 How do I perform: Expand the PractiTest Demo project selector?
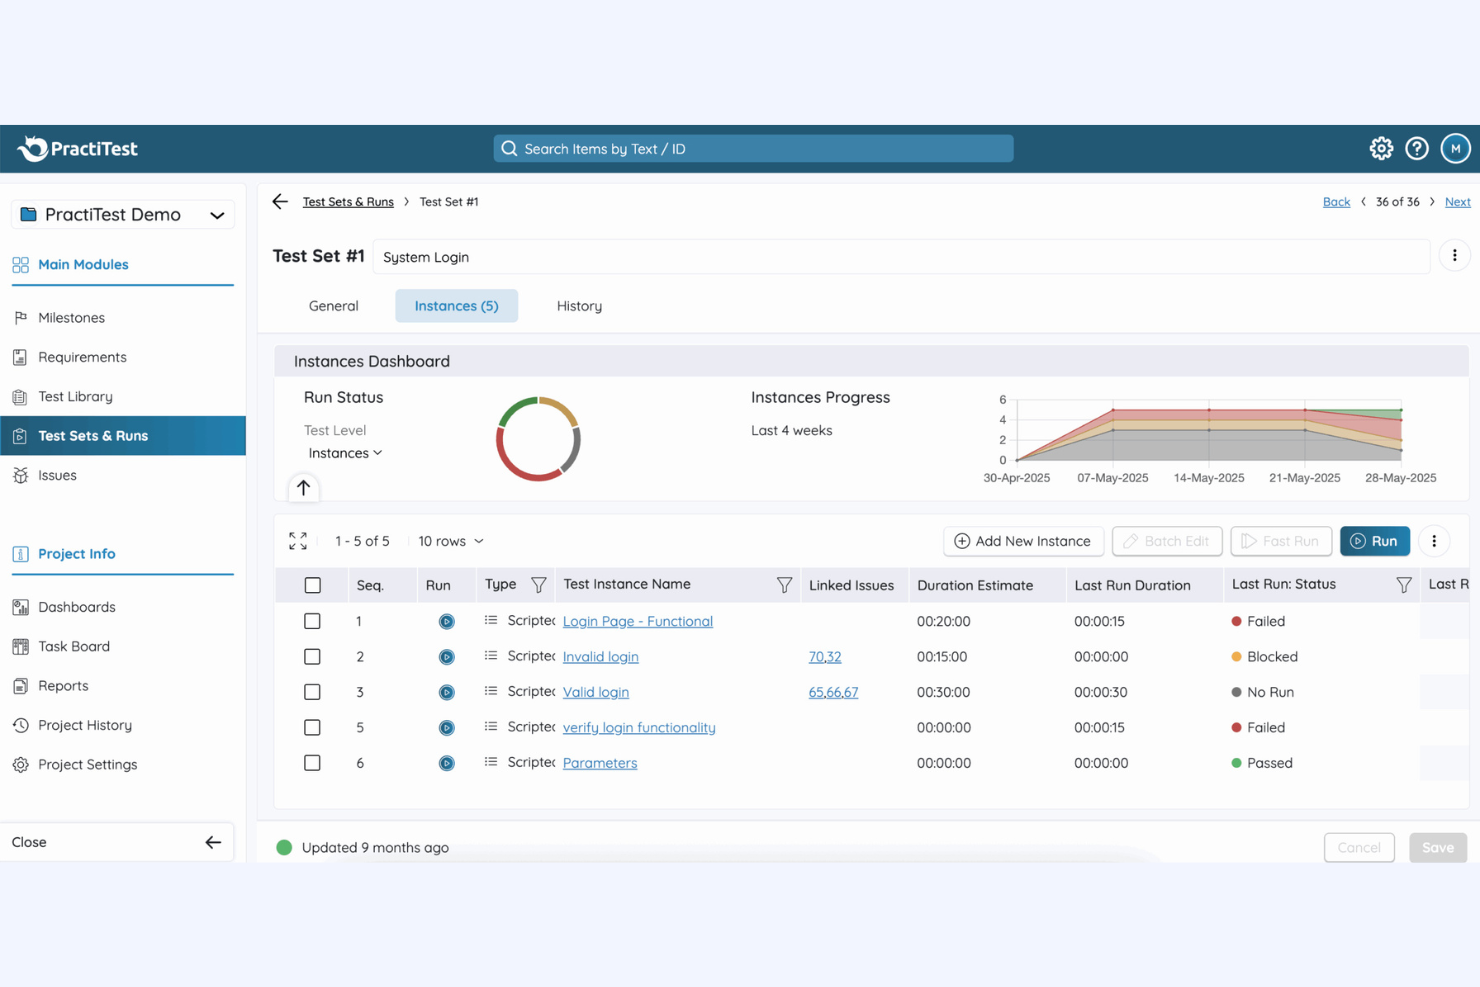click(122, 214)
